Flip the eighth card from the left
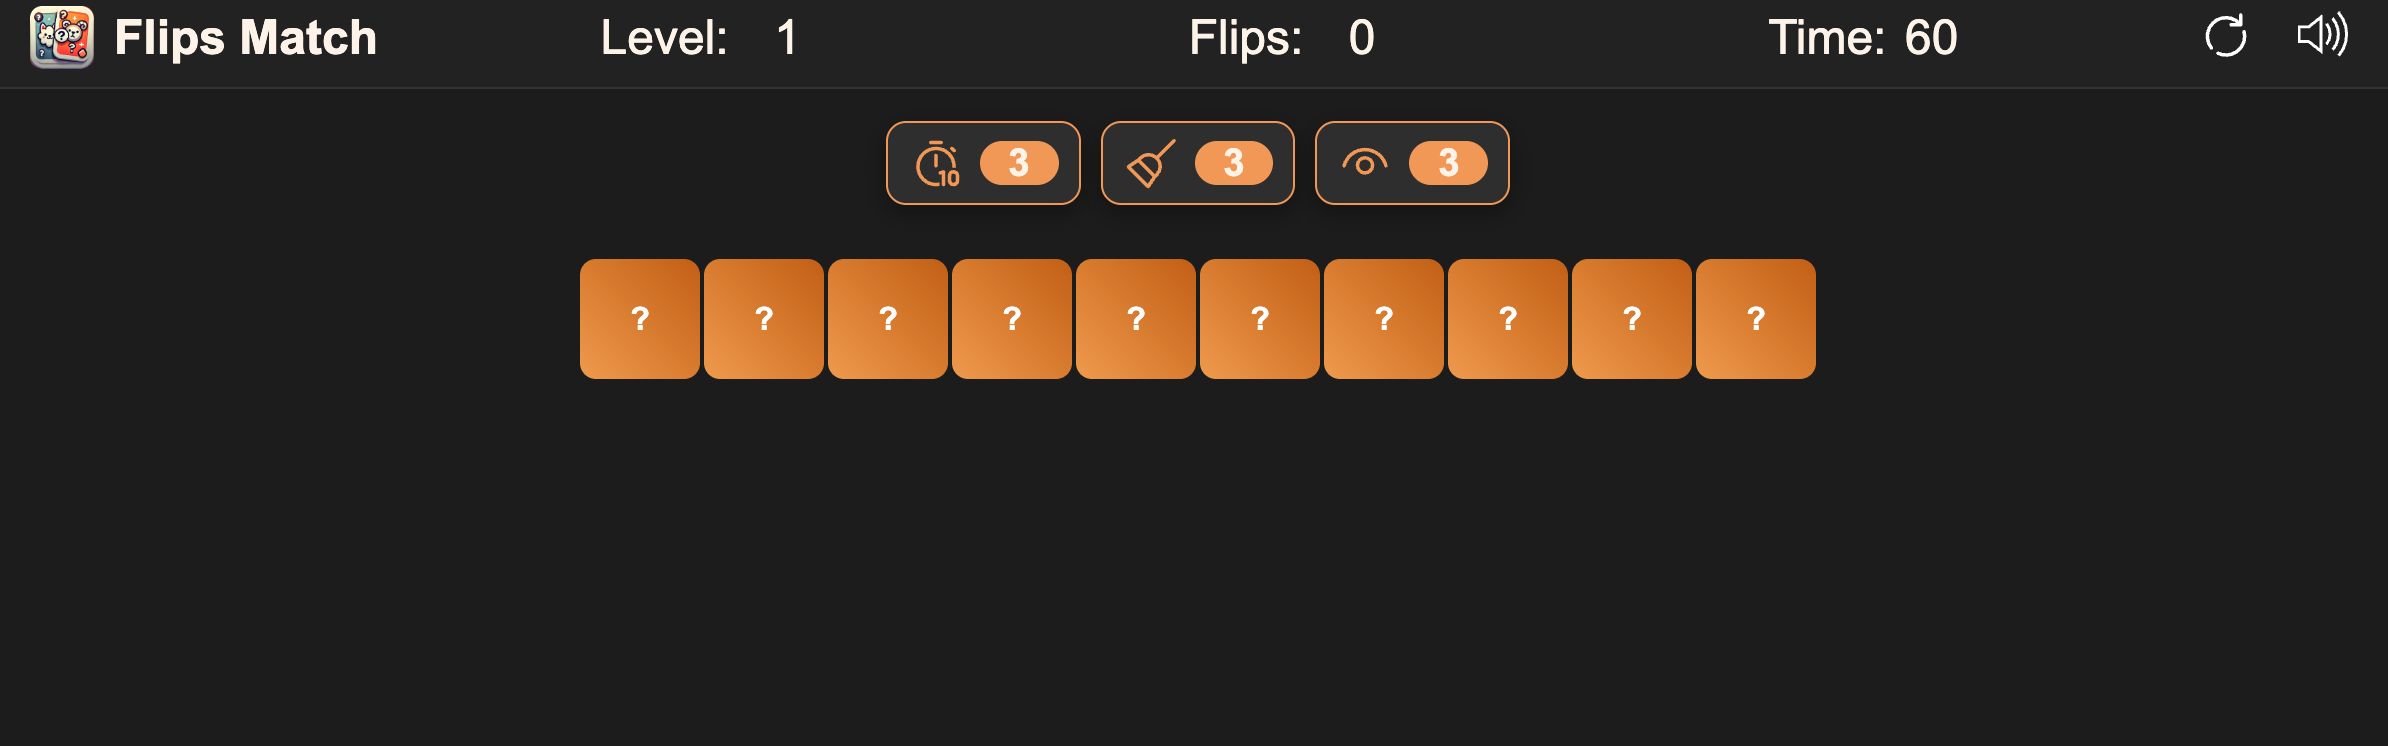Viewport: 2388px width, 746px height. (1508, 319)
